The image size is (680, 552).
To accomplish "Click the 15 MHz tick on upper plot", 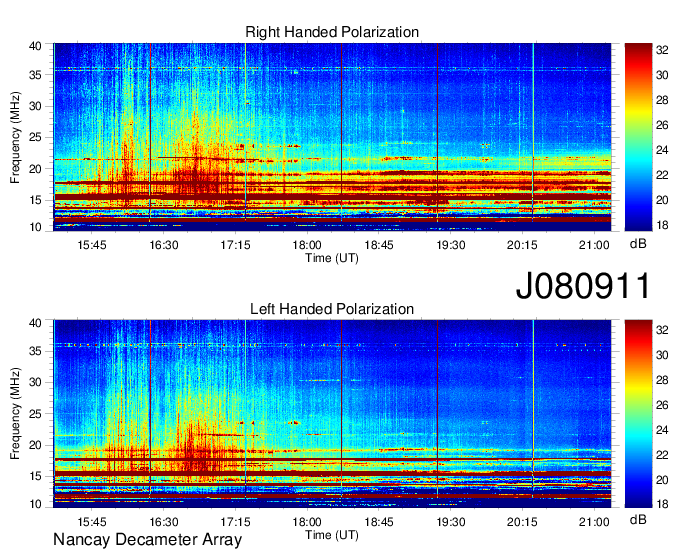I will 36,200.
